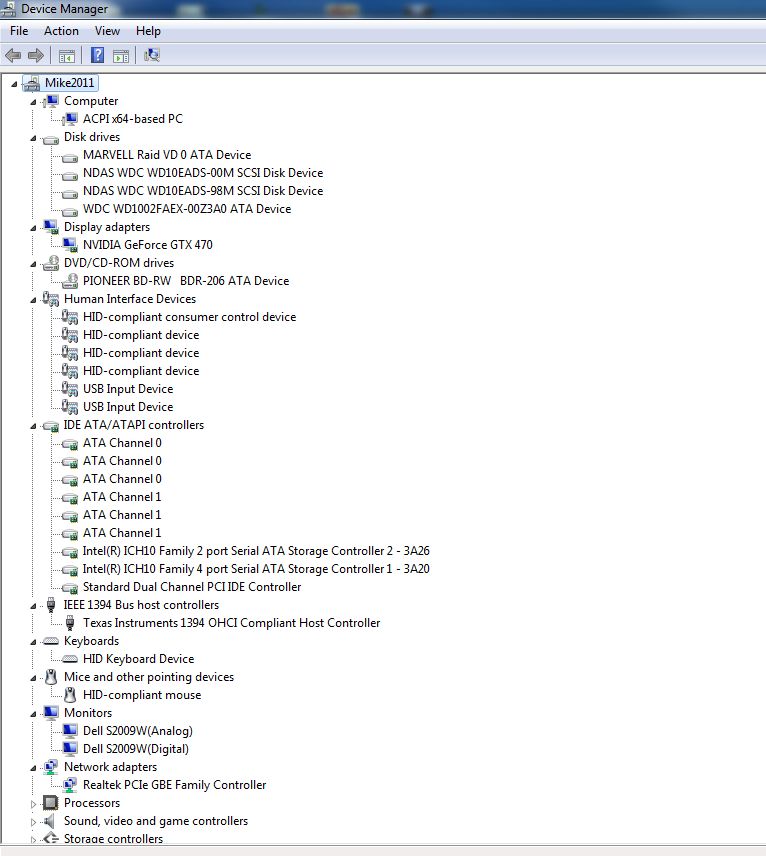This screenshot has height=856, width=766.
Task: Collapse the Disk drives category
Action: point(33,138)
